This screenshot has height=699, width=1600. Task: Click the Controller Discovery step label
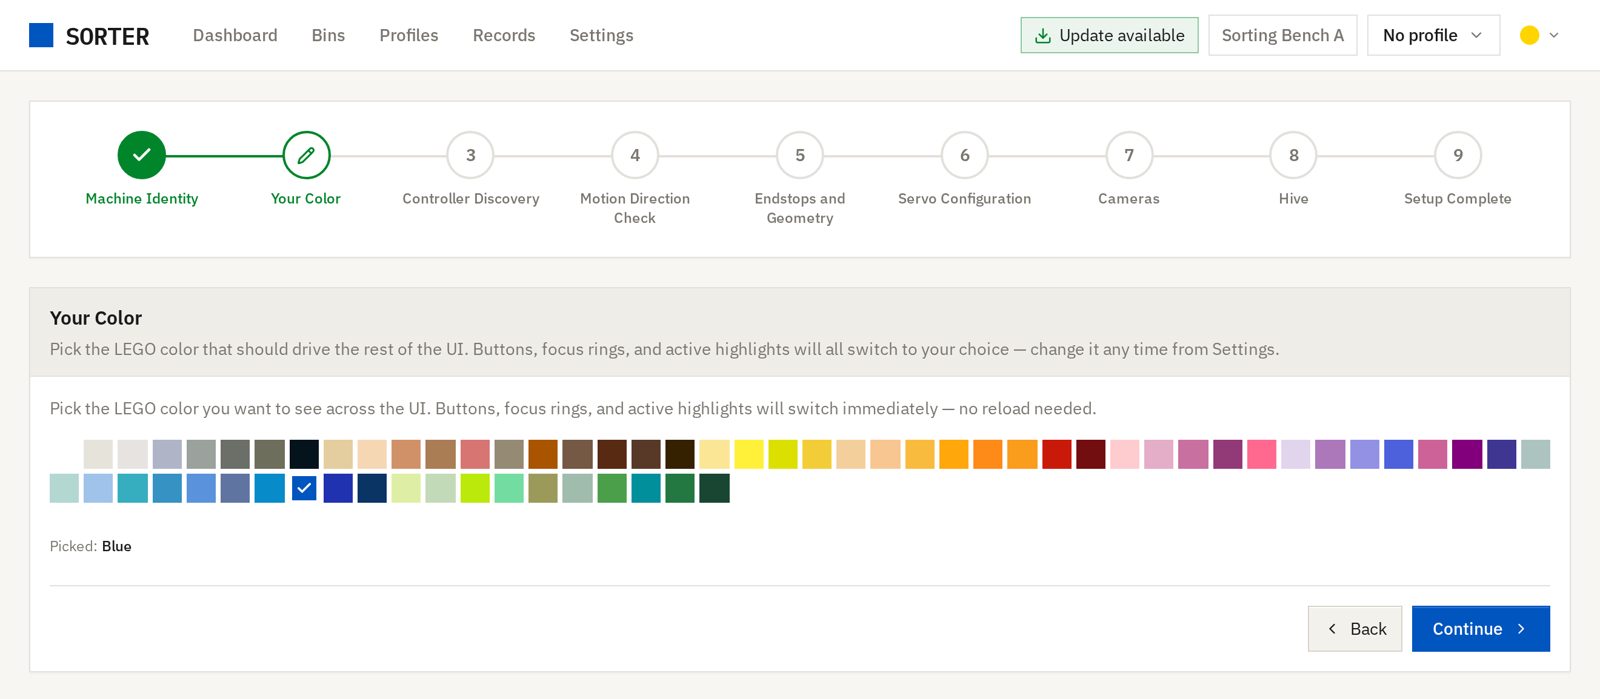tap(471, 199)
